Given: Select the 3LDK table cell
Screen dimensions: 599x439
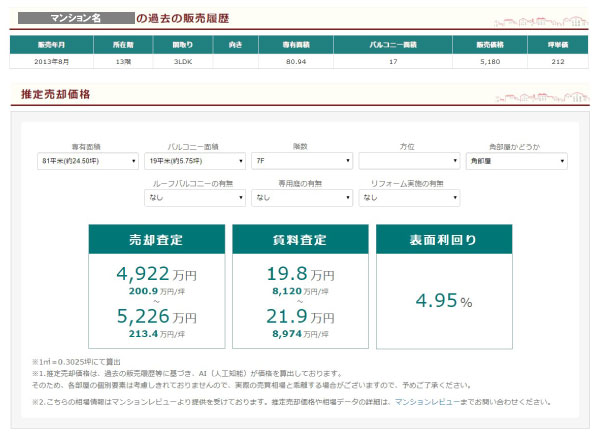Looking at the screenshot, I should pos(183,62).
